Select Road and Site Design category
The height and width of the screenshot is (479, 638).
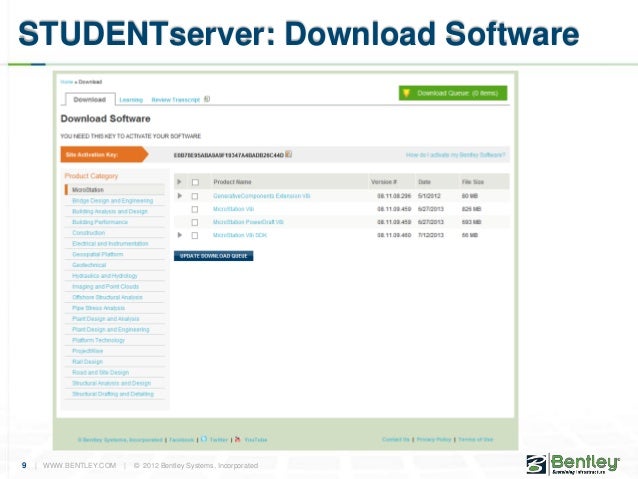click(101, 372)
